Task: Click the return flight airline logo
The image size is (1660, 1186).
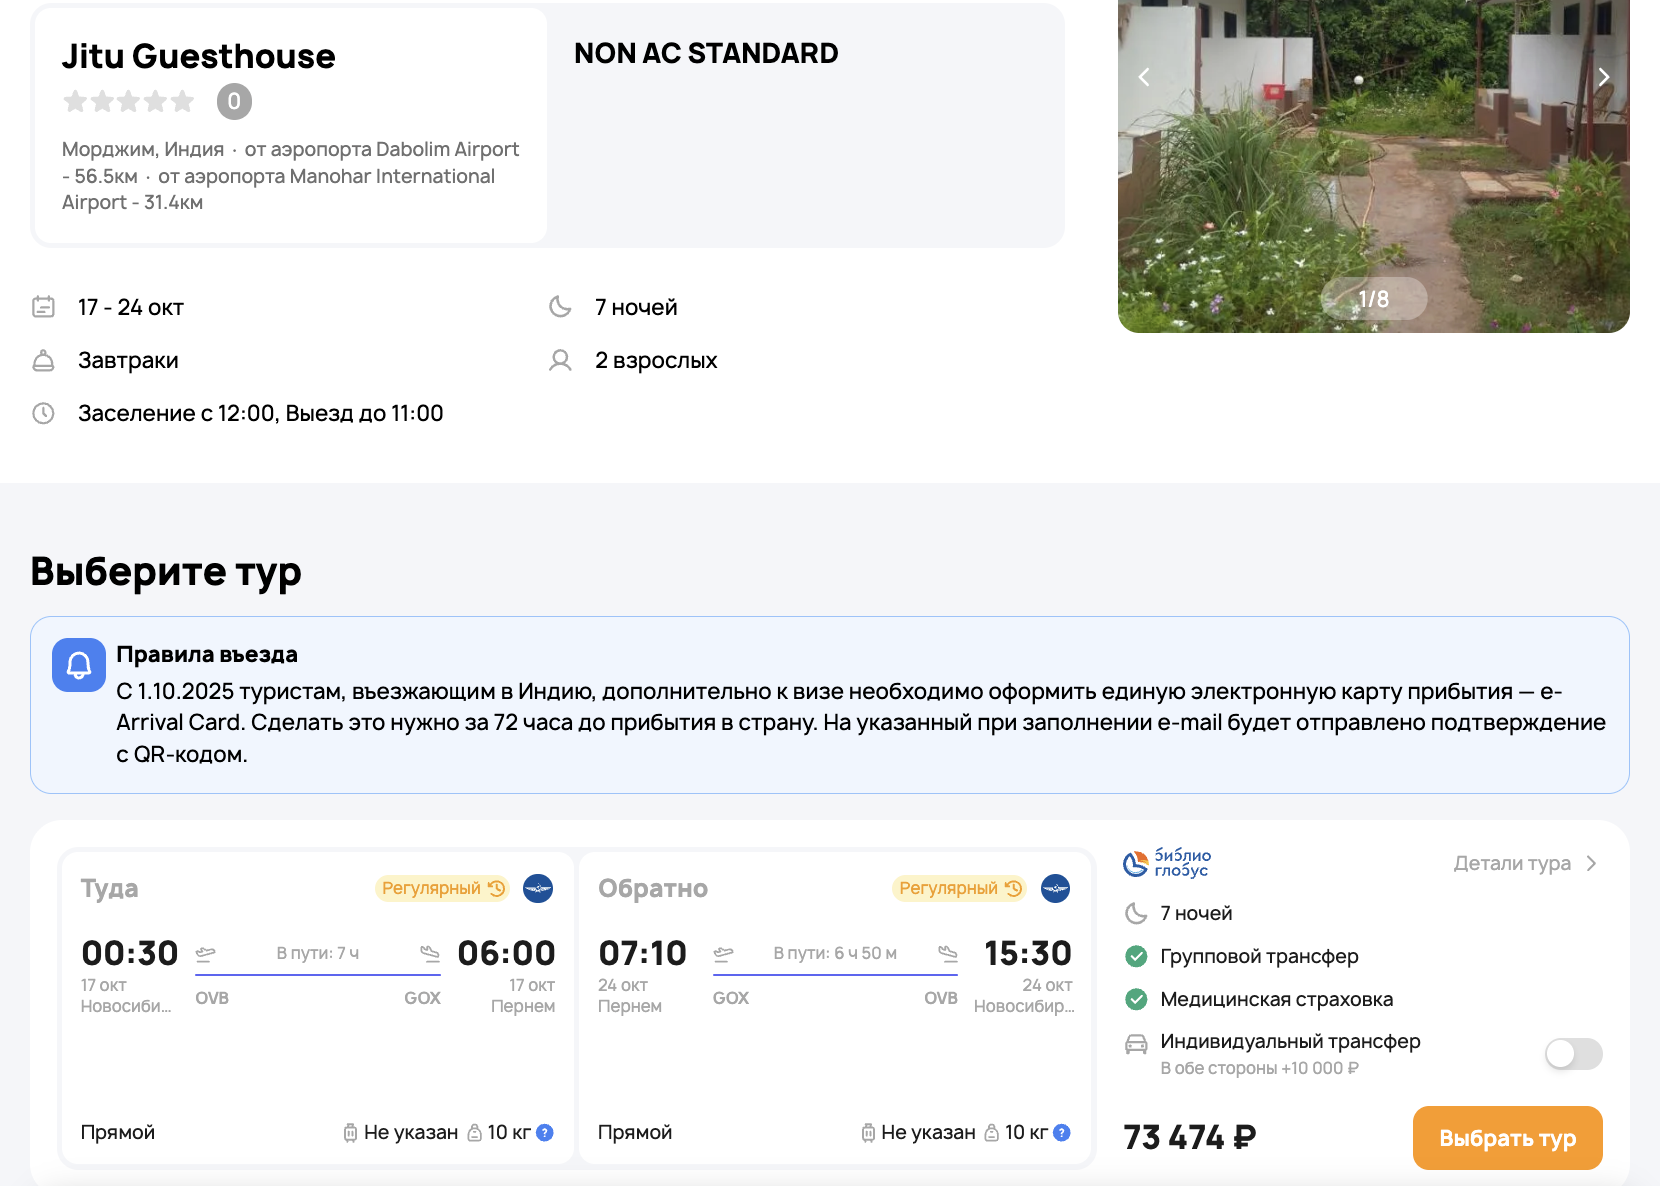Action: [x=1055, y=888]
